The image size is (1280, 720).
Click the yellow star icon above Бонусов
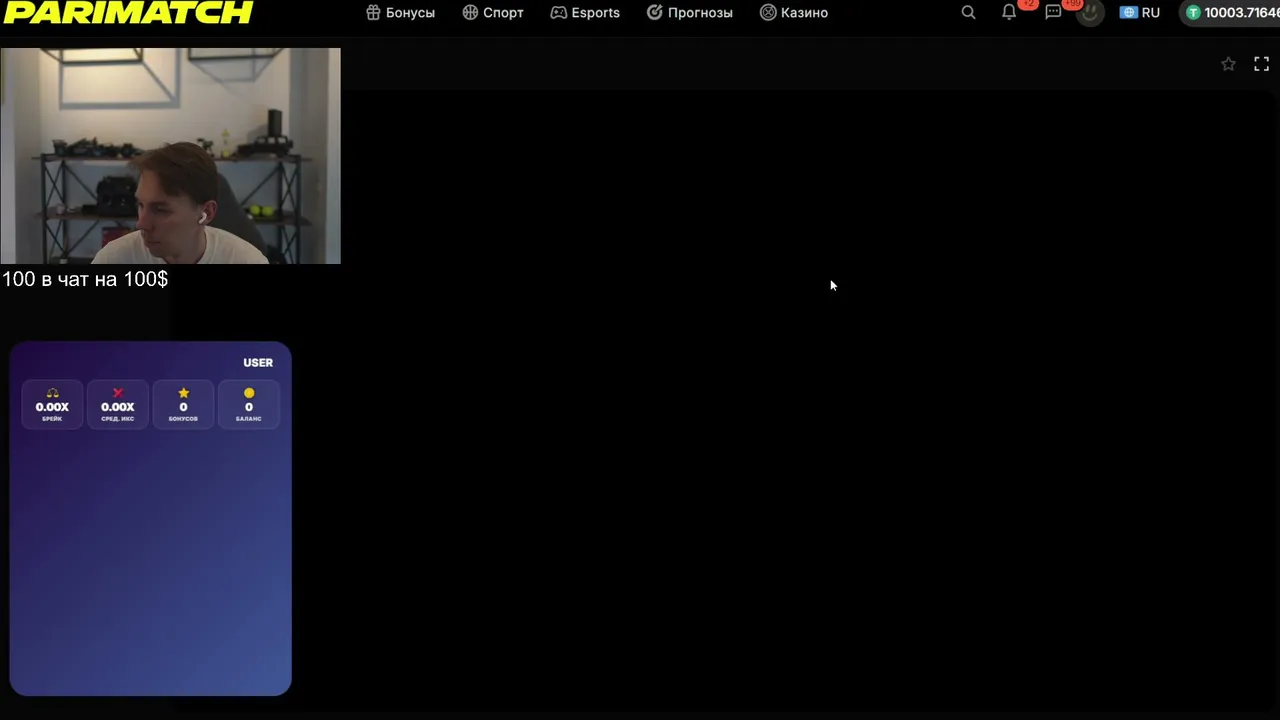click(x=183, y=393)
